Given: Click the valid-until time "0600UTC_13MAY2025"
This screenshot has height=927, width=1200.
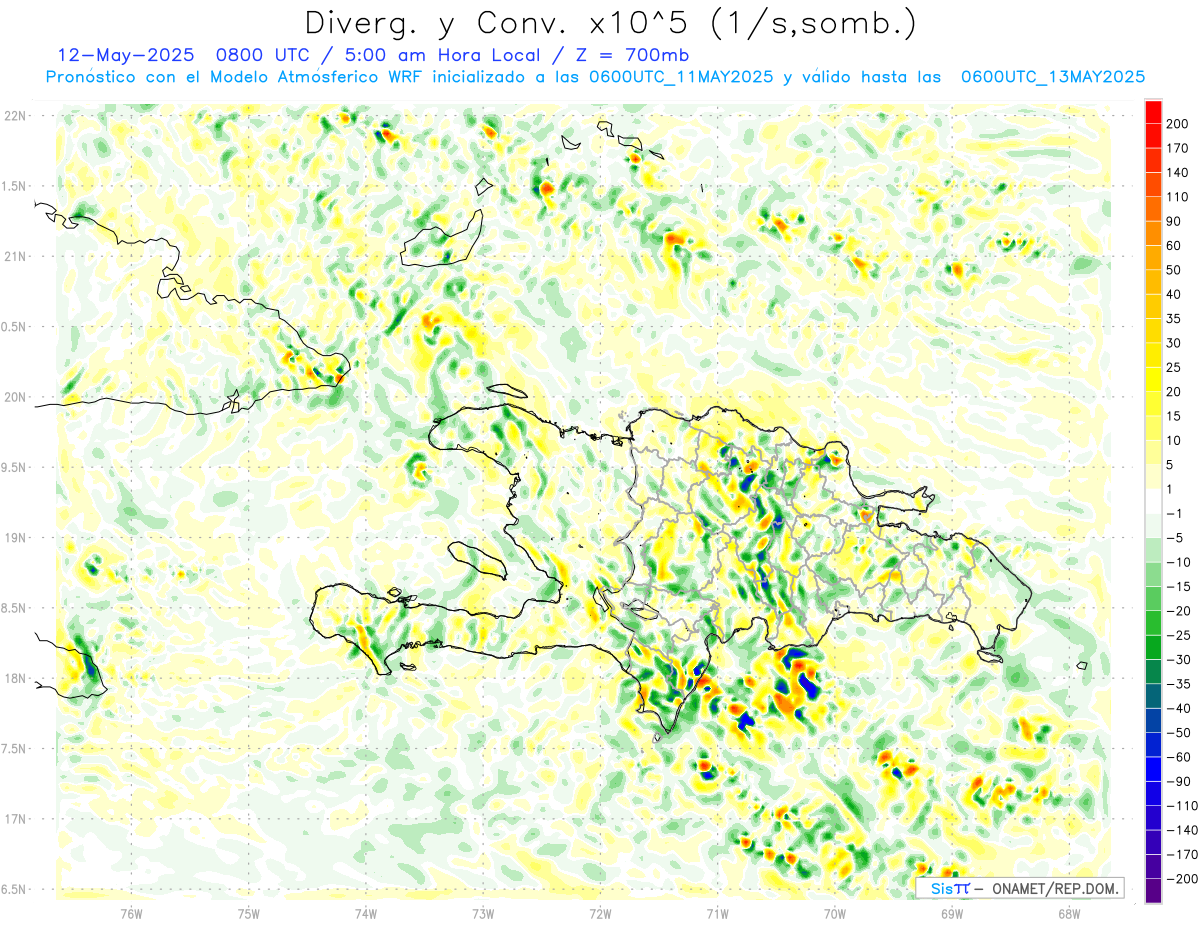Looking at the screenshot, I should 1053,77.
